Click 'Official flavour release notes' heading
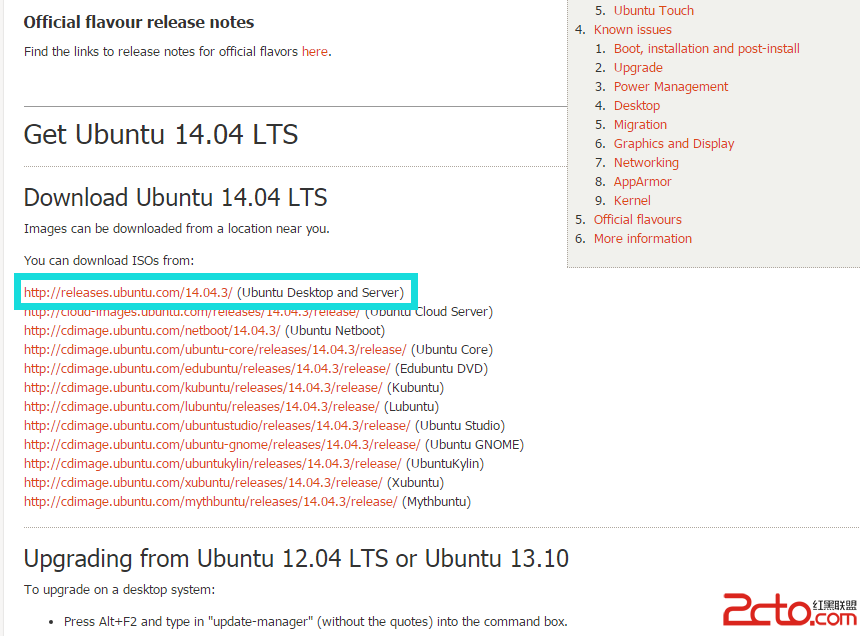The height and width of the screenshot is (636, 860). tap(139, 22)
